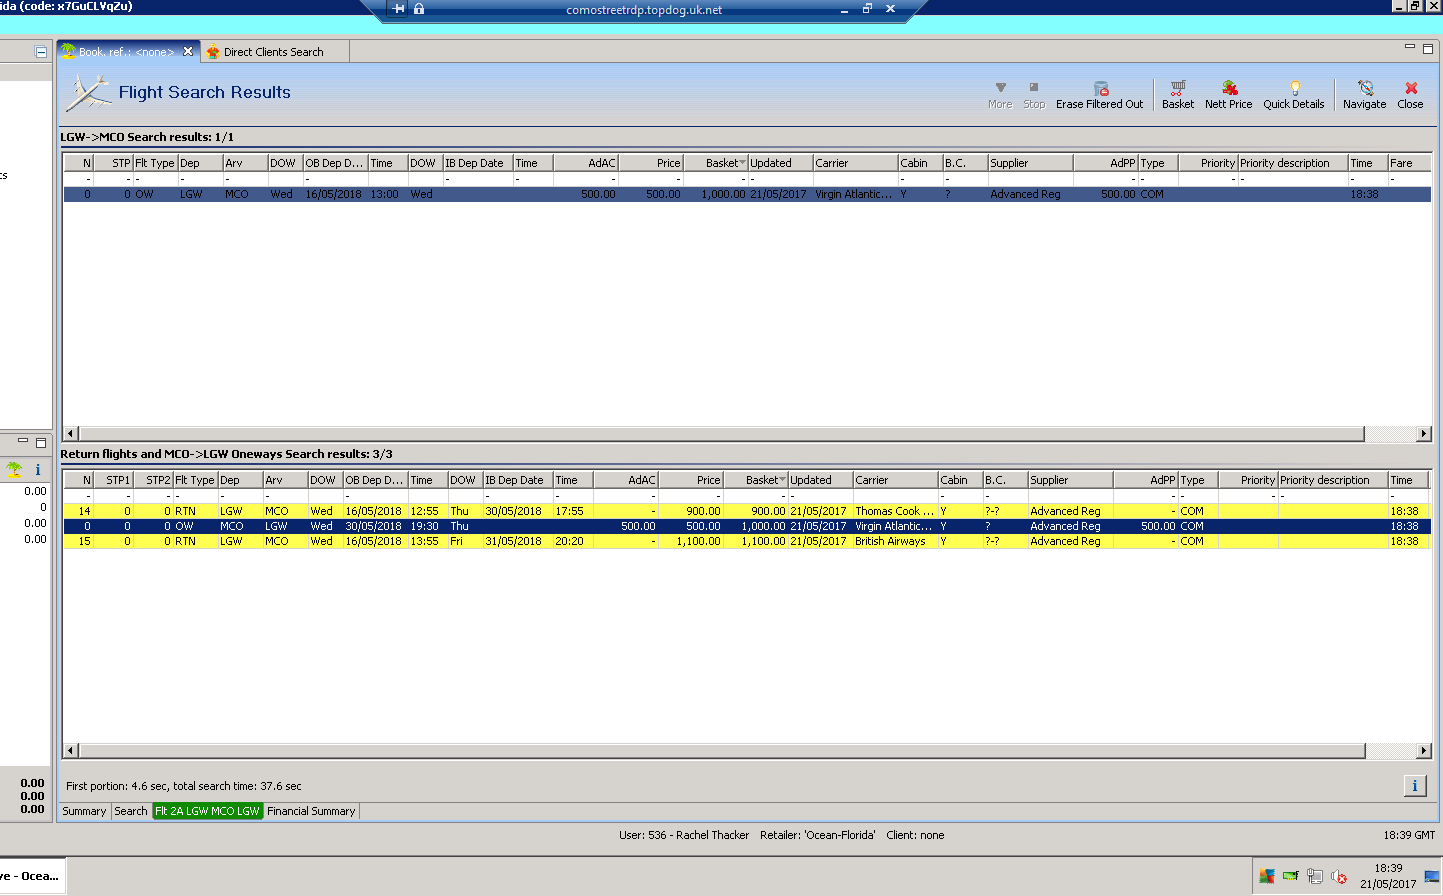Click the Client: none status text

(915, 835)
